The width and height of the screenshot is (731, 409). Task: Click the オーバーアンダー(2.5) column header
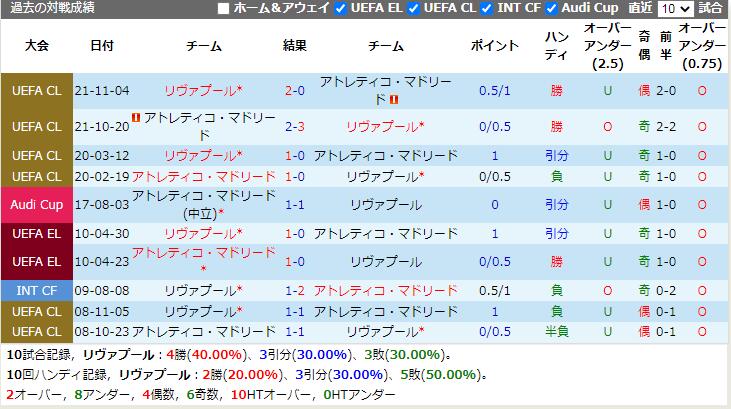click(607, 46)
